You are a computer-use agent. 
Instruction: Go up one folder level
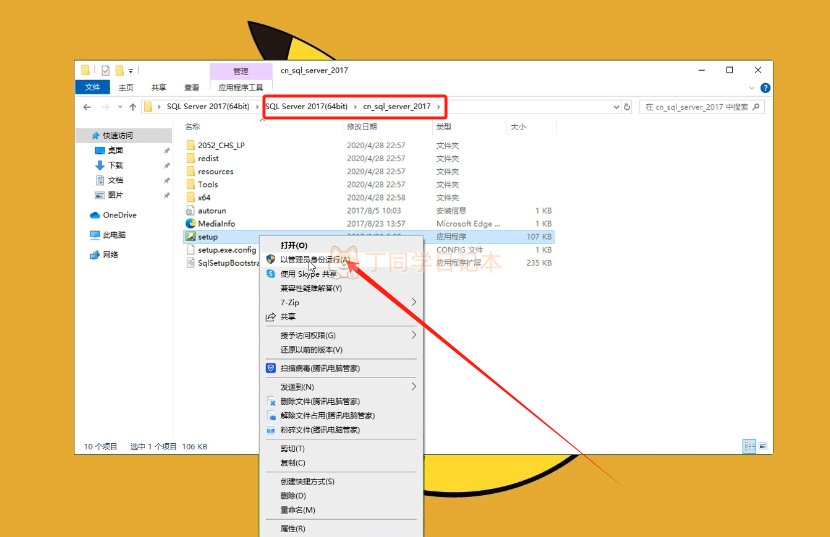point(133,107)
